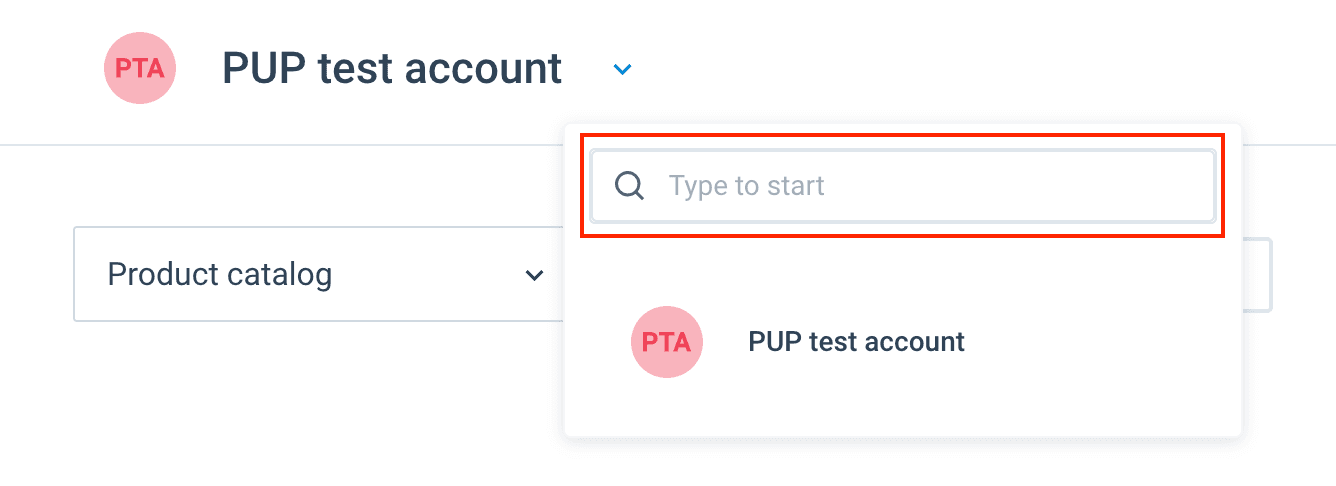Select the PTA avatar in the dropdown list
Image resolution: width=1336 pixels, height=486 pixels.
[666, 342]
